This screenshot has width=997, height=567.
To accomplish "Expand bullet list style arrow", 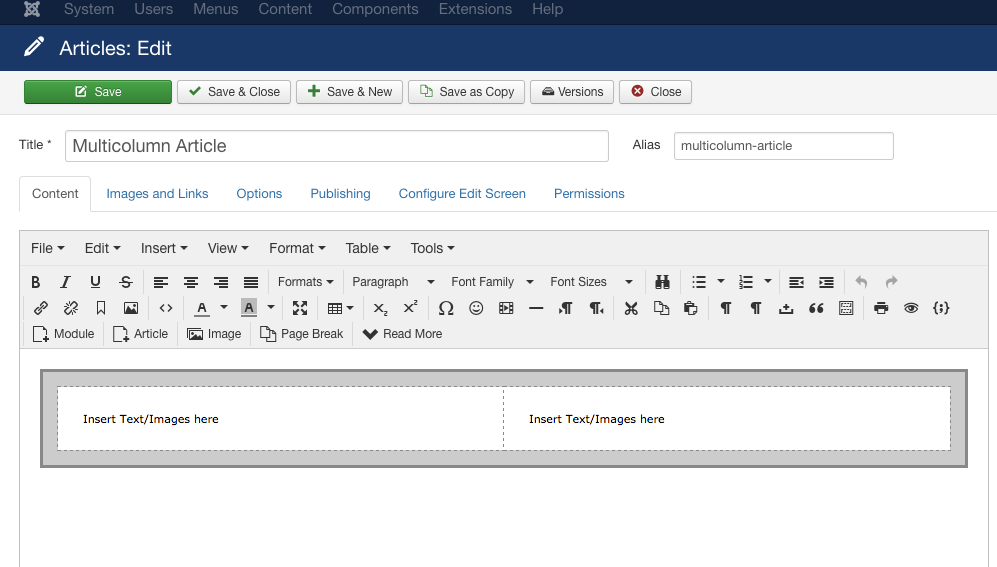I will 720,282.
